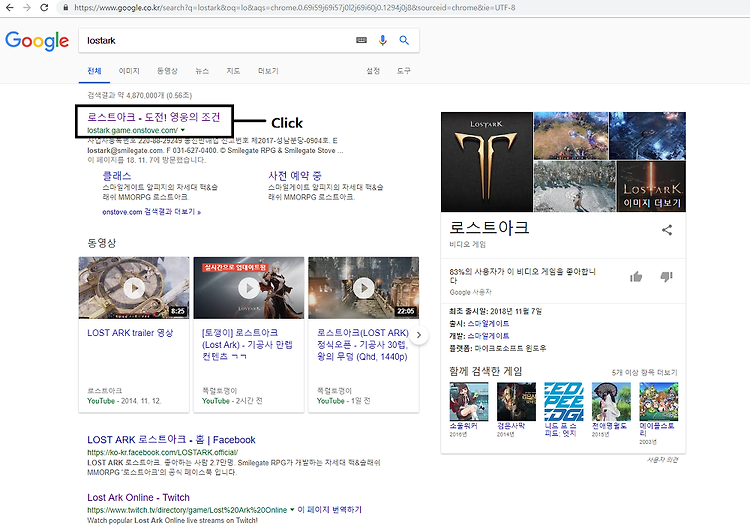Screen dimensions: 750x531
Task: Expand dropdown arrow beside the Twitch URL
Action: click(292, 509)
